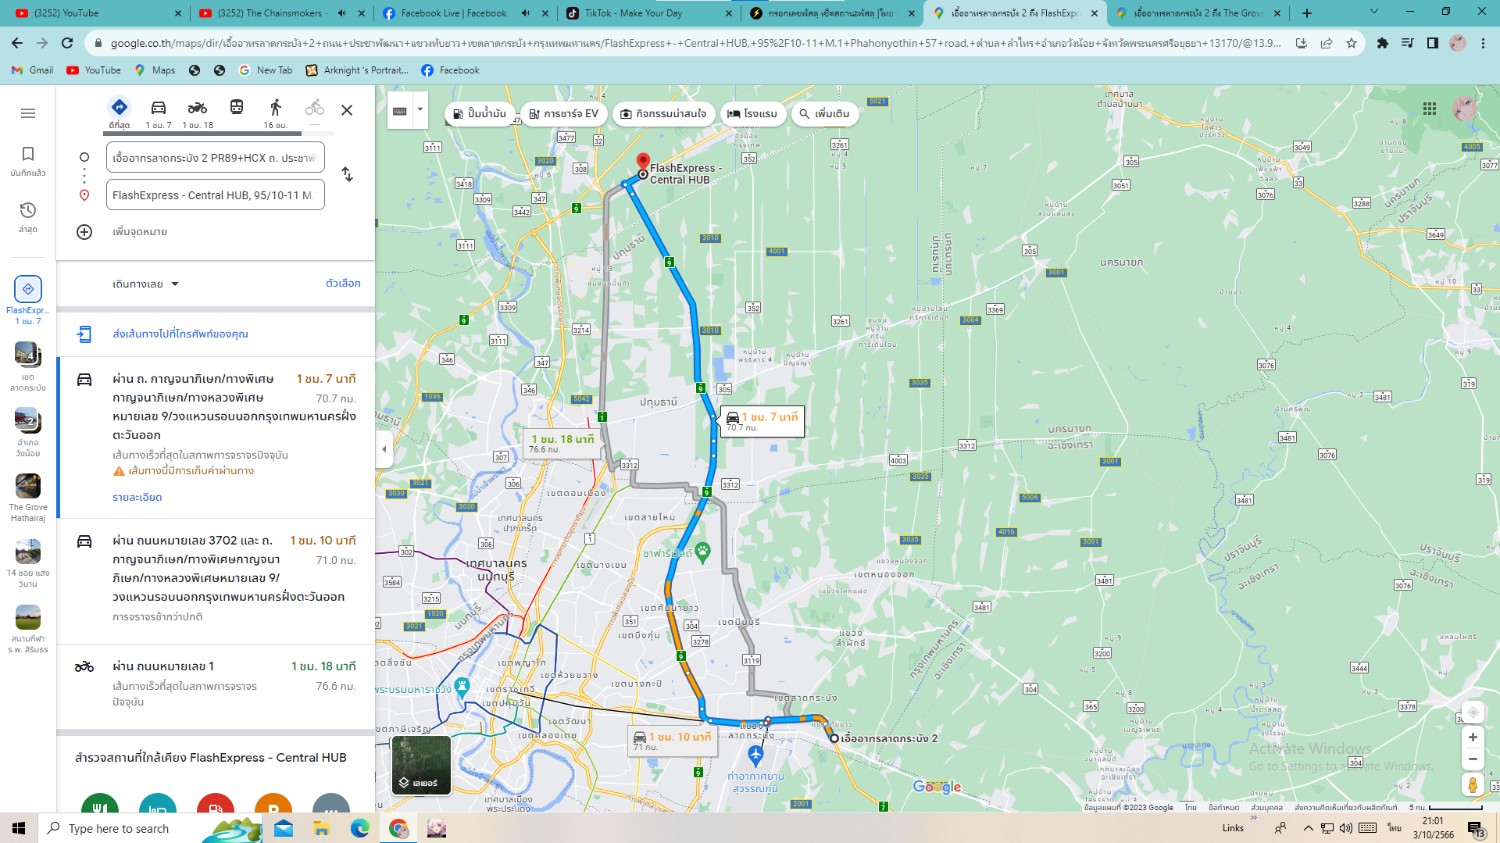The height and width of the screenshot is (843, 1500).
Task: Toggle the map Layers view thumbnail
Action: pos(420,765)
